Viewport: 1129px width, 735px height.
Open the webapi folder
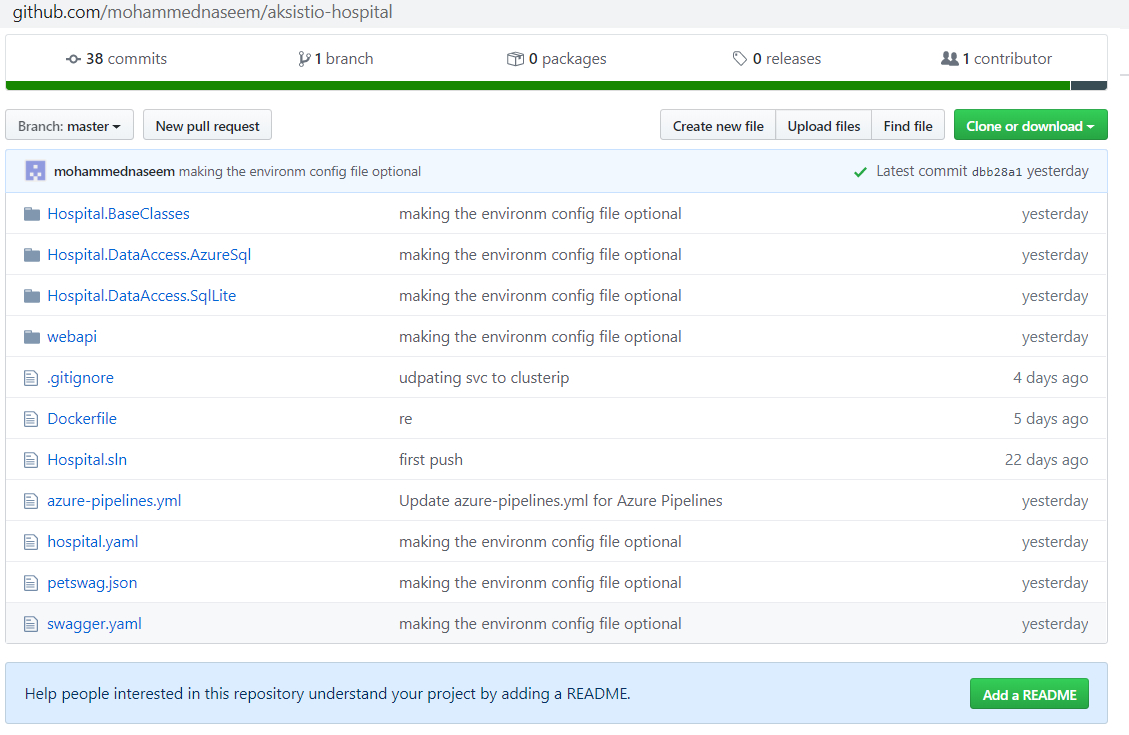(72, 337)
